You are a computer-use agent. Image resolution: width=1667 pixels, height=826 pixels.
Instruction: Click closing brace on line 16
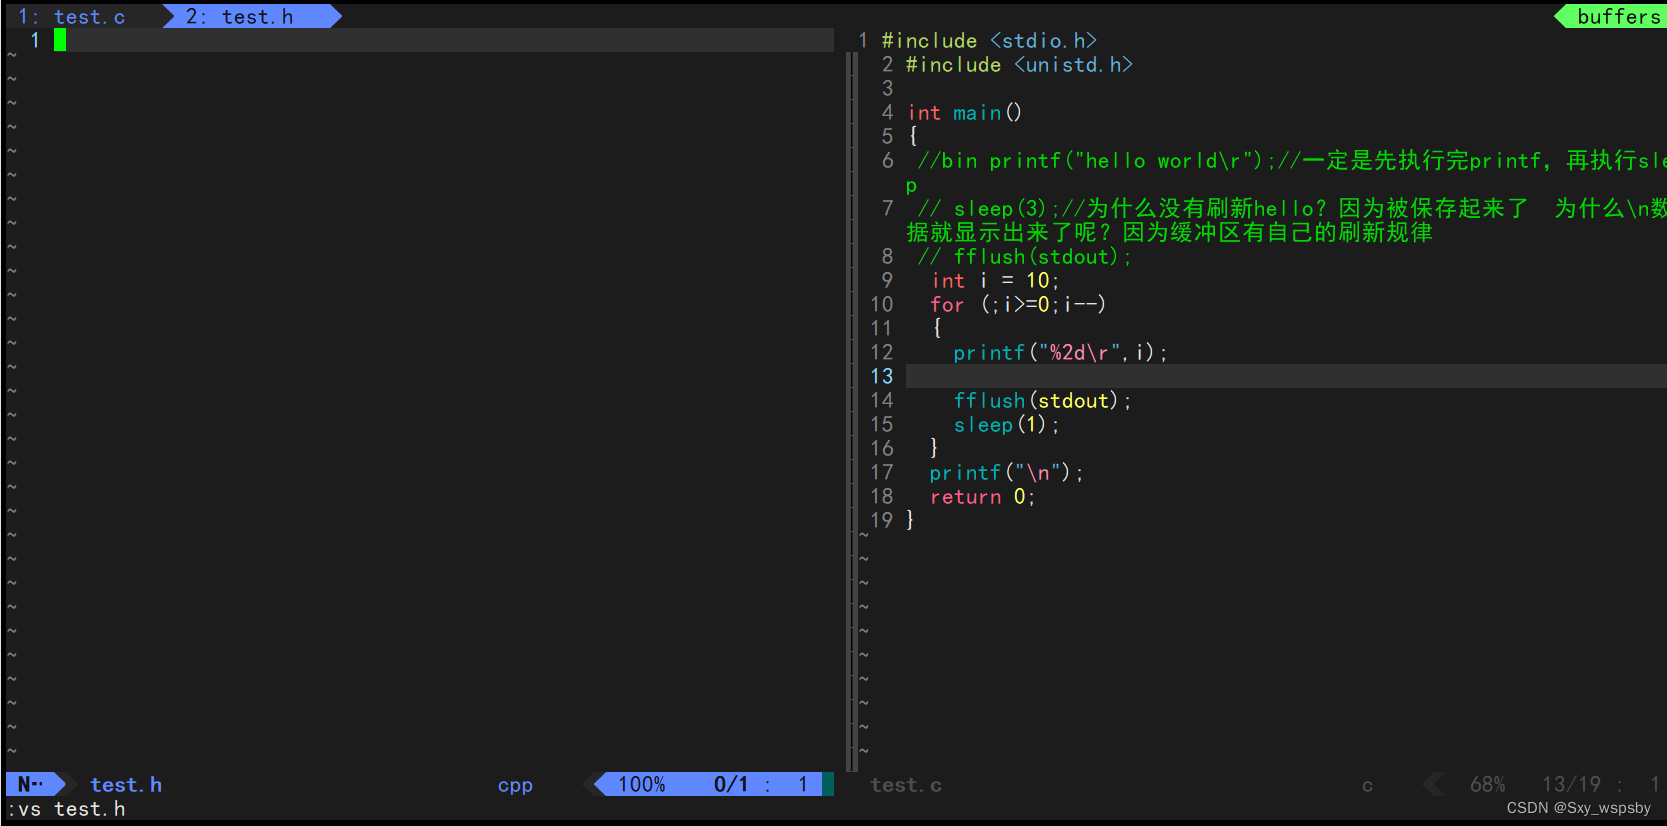pos(934,448)
